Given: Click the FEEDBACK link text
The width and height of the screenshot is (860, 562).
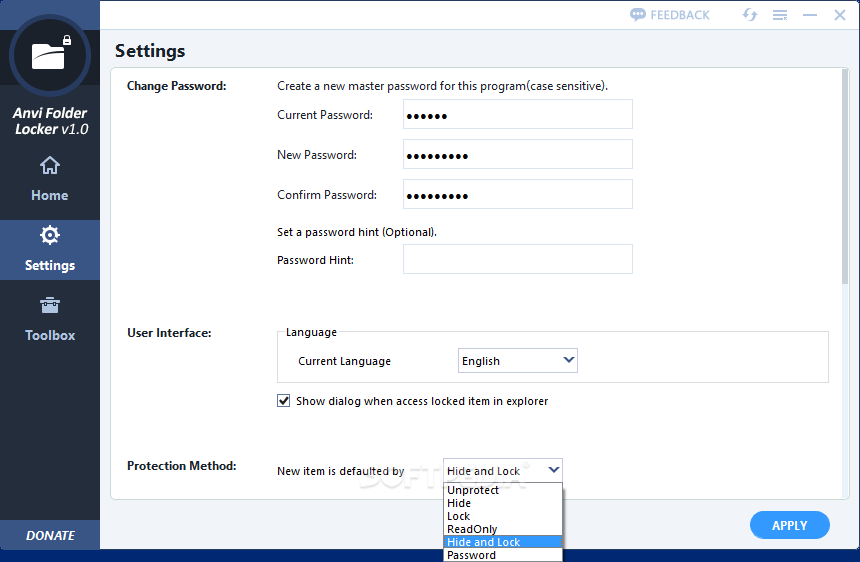Looking at the screenshot, I should 680,15.
